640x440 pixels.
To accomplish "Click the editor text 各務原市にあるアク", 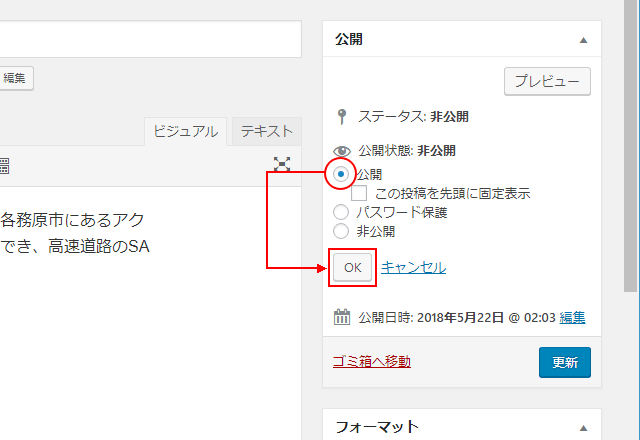I will pos(73,220).
